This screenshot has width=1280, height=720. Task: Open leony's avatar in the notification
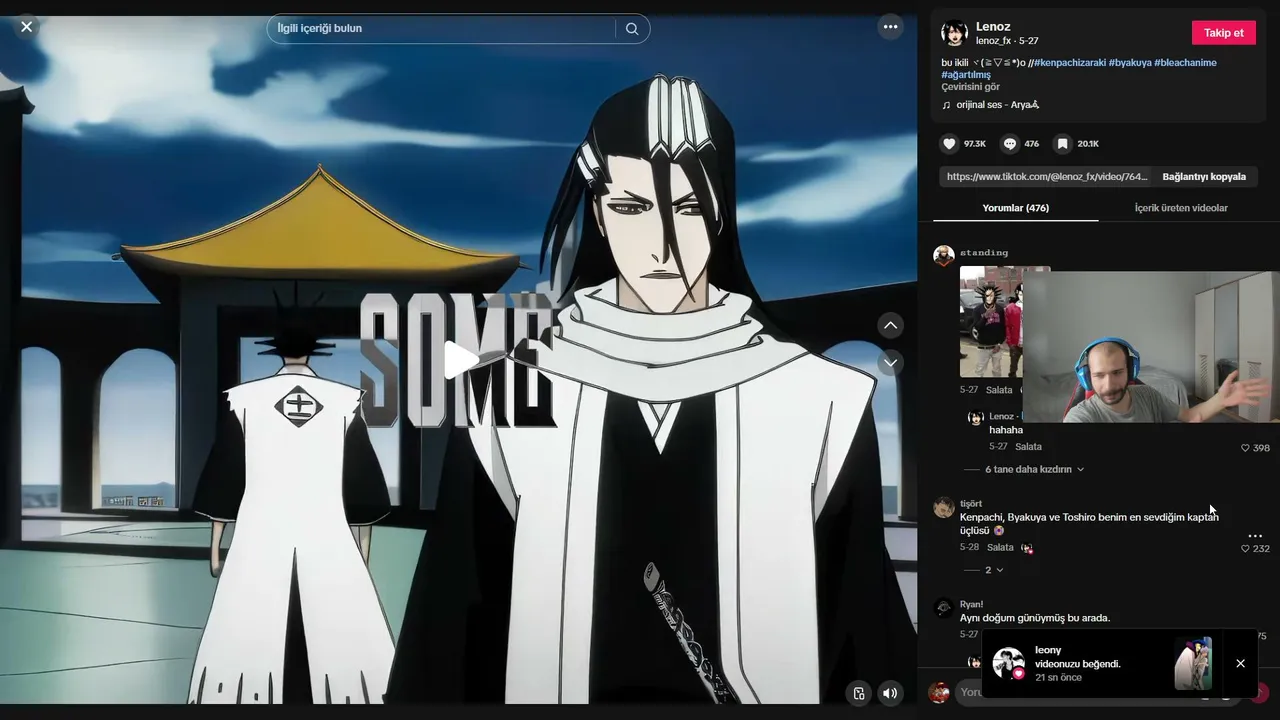coord(1008,663)
